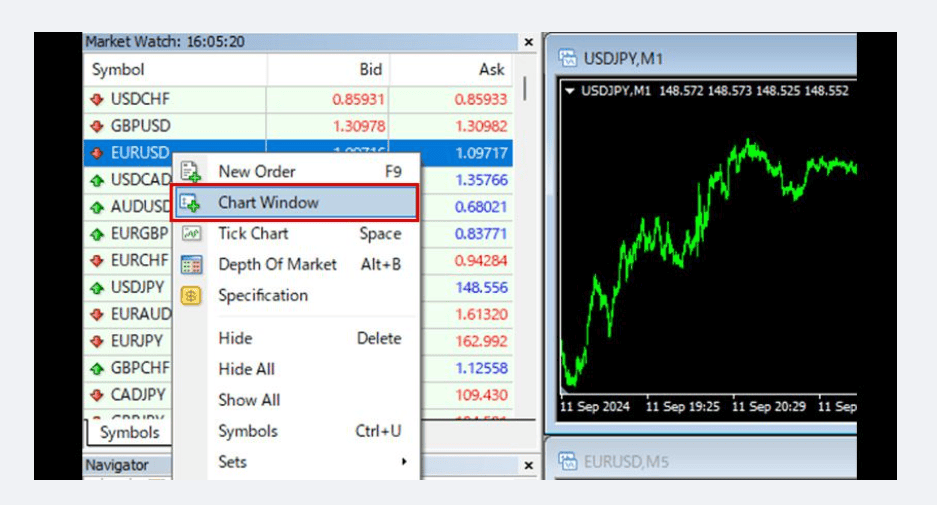937x505 pixels.
Task: Expand the Sets submenu arrow
Action: (x=405, y=461)
